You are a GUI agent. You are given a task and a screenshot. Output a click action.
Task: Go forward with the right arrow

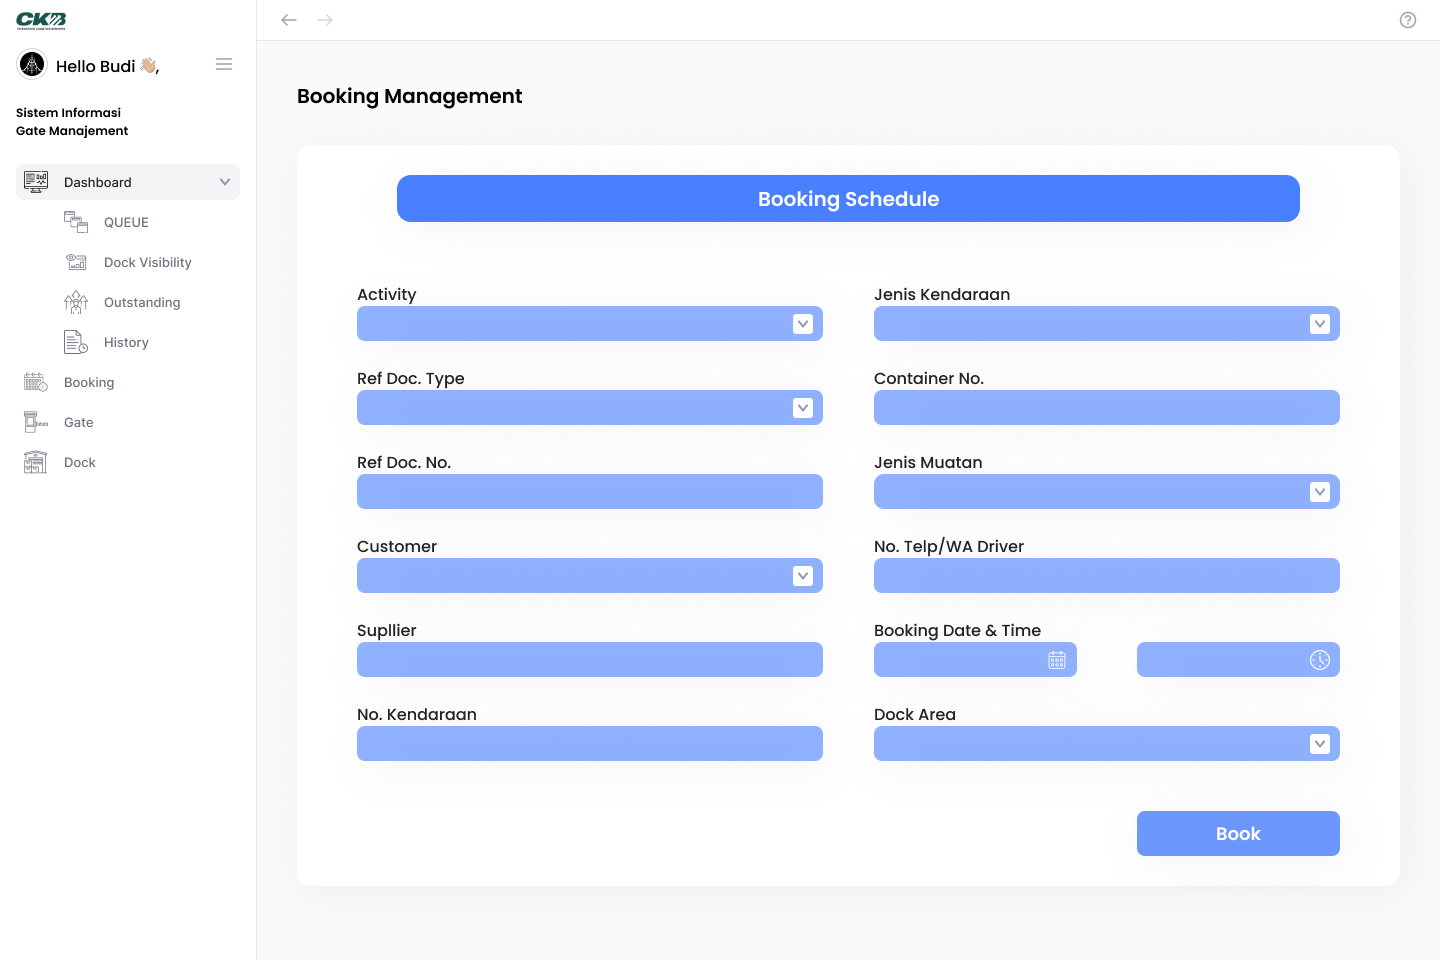pos(325,20)
